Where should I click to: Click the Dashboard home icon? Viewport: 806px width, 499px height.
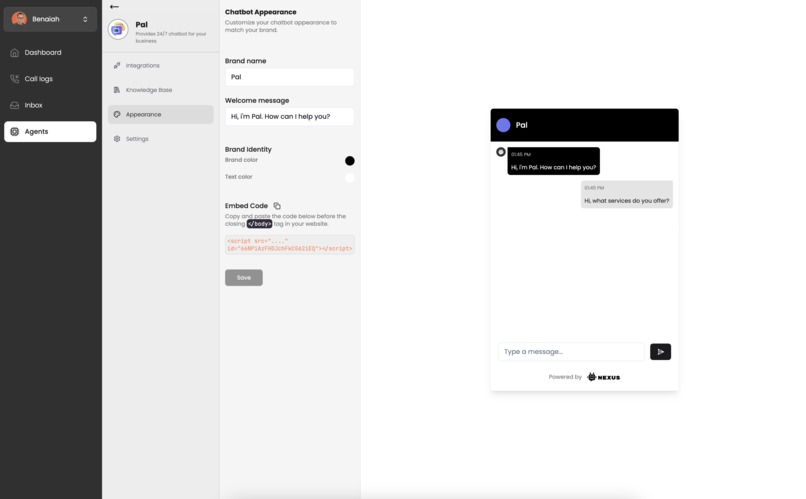point(14,52)
